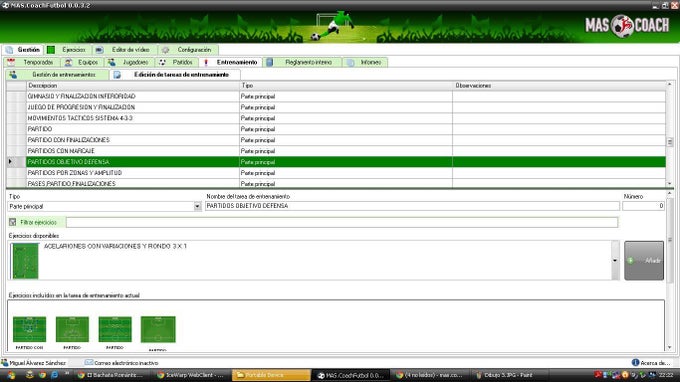Screen dimensions: 680x382
Task: Open the Paint window in the taskbar
Action: pos(505,375)
